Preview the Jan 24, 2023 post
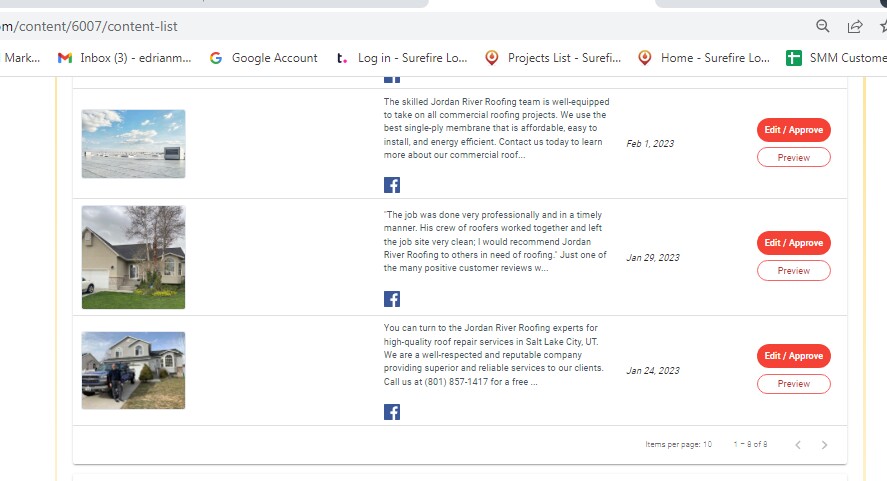This screenshot has width=887, height=481. coord(794,384)
